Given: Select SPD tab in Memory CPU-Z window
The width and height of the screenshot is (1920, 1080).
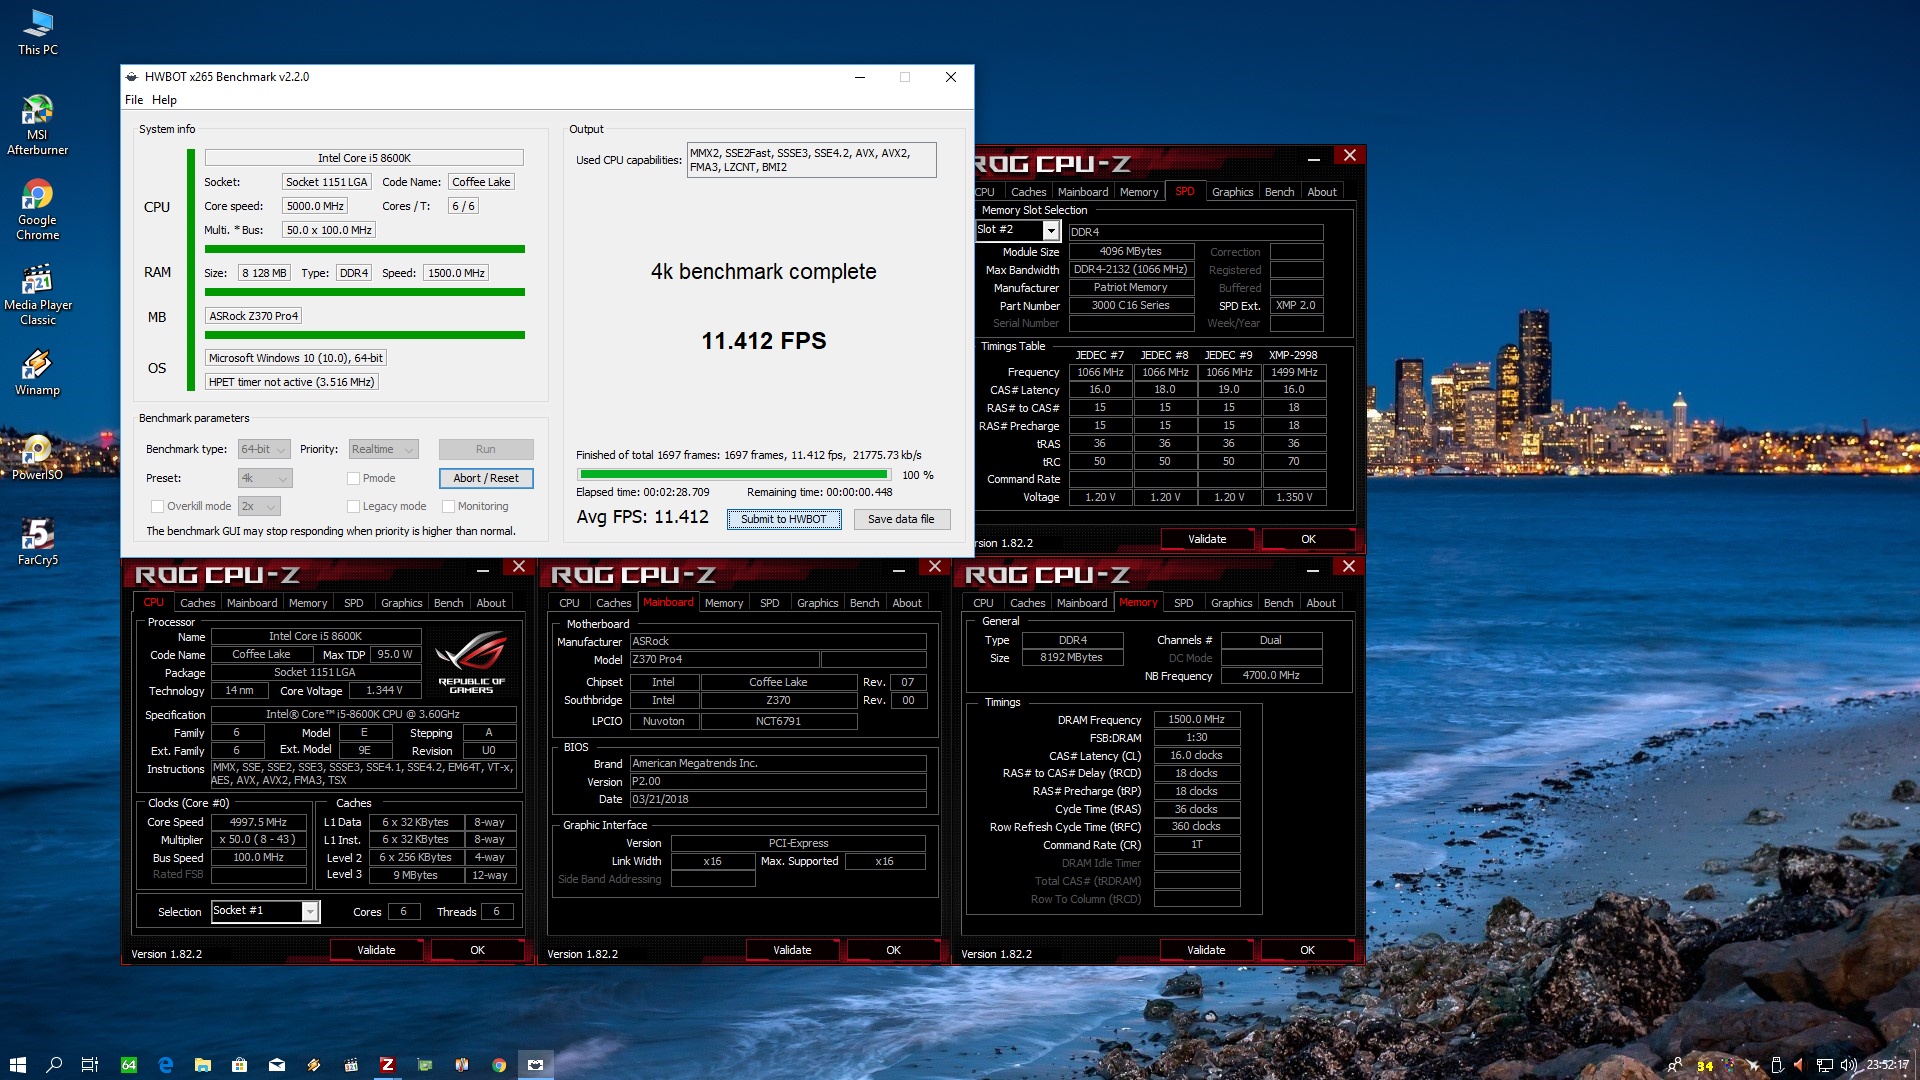Looking at the screenshot, I should 1183,603.
